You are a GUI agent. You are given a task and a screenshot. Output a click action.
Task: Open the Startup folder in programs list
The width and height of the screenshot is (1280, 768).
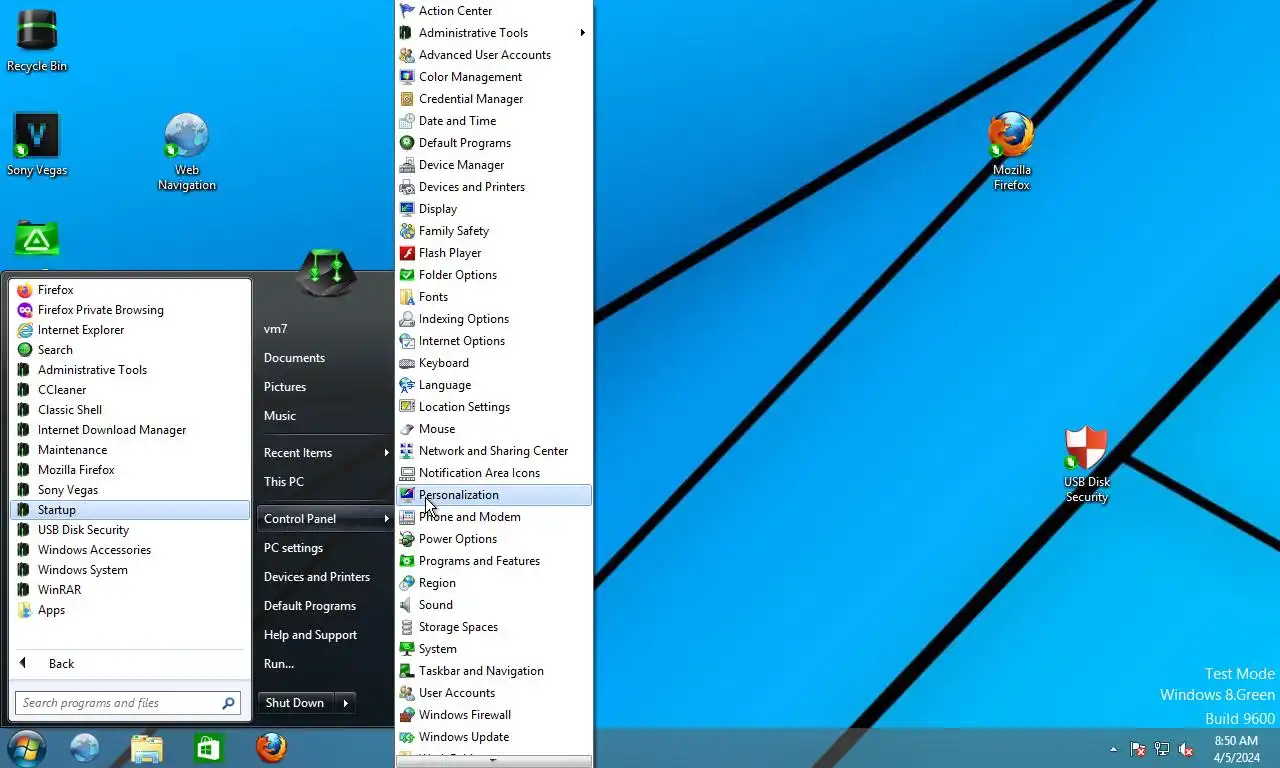click(x=130, y=510)
